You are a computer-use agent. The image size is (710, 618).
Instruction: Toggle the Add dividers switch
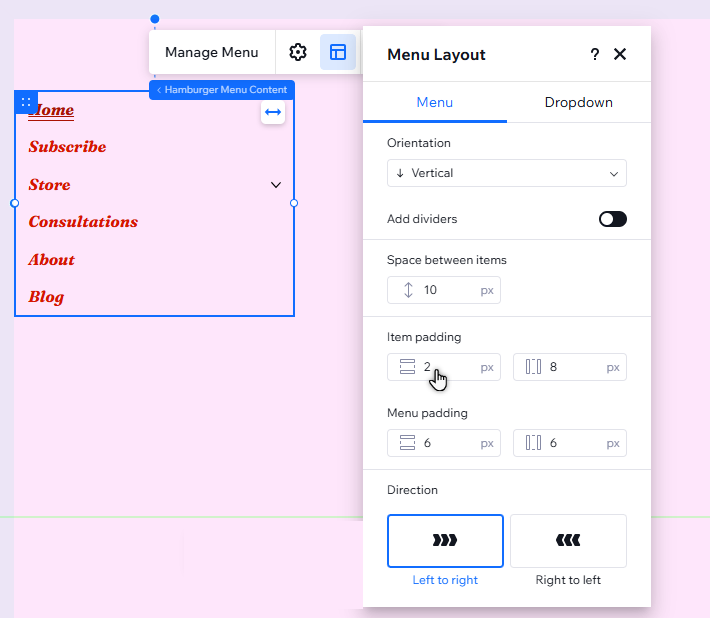613,219
